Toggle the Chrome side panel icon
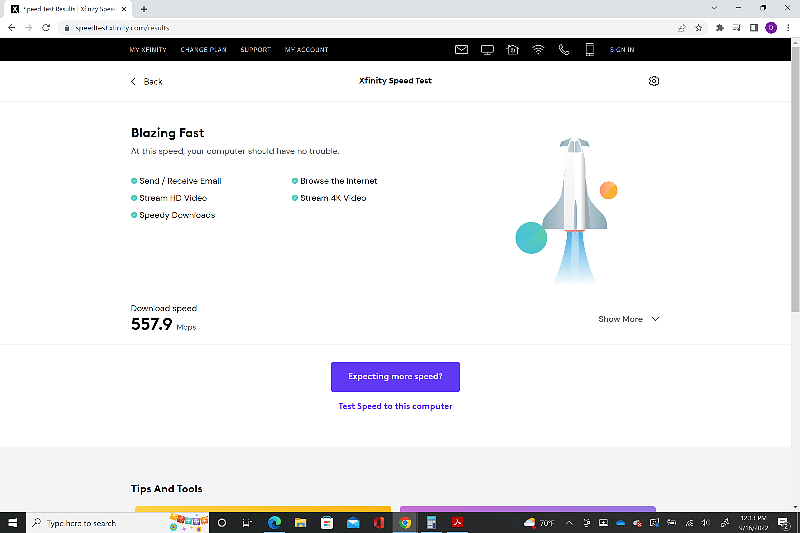Screen dimensions: 800x533 [754, 28]
